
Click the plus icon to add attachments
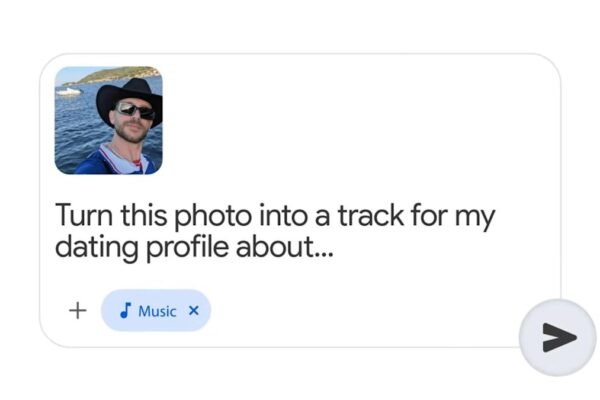(x=77, y=311)
